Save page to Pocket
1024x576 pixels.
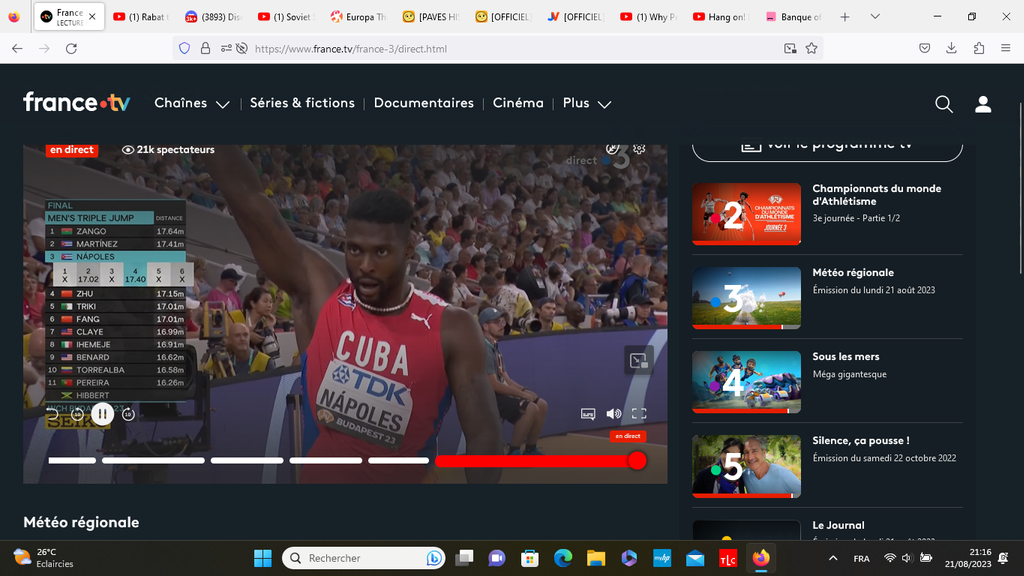(925, 48)
